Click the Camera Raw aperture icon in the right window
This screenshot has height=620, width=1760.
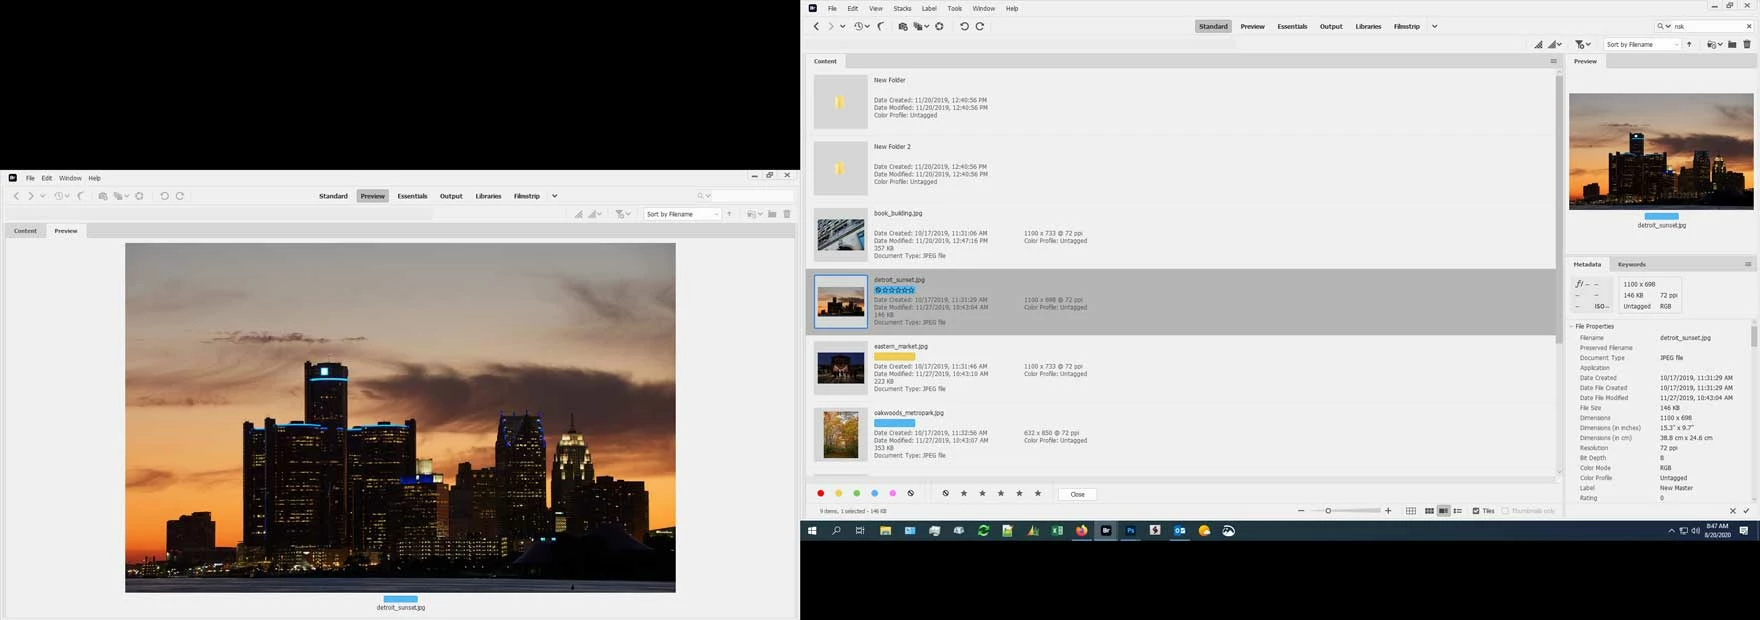(x=939, y=26)
